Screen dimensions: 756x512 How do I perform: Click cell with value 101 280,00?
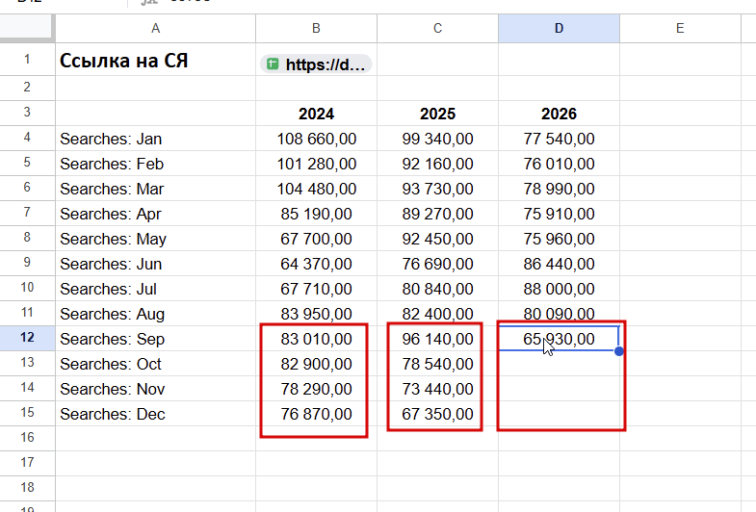point(316,163)
